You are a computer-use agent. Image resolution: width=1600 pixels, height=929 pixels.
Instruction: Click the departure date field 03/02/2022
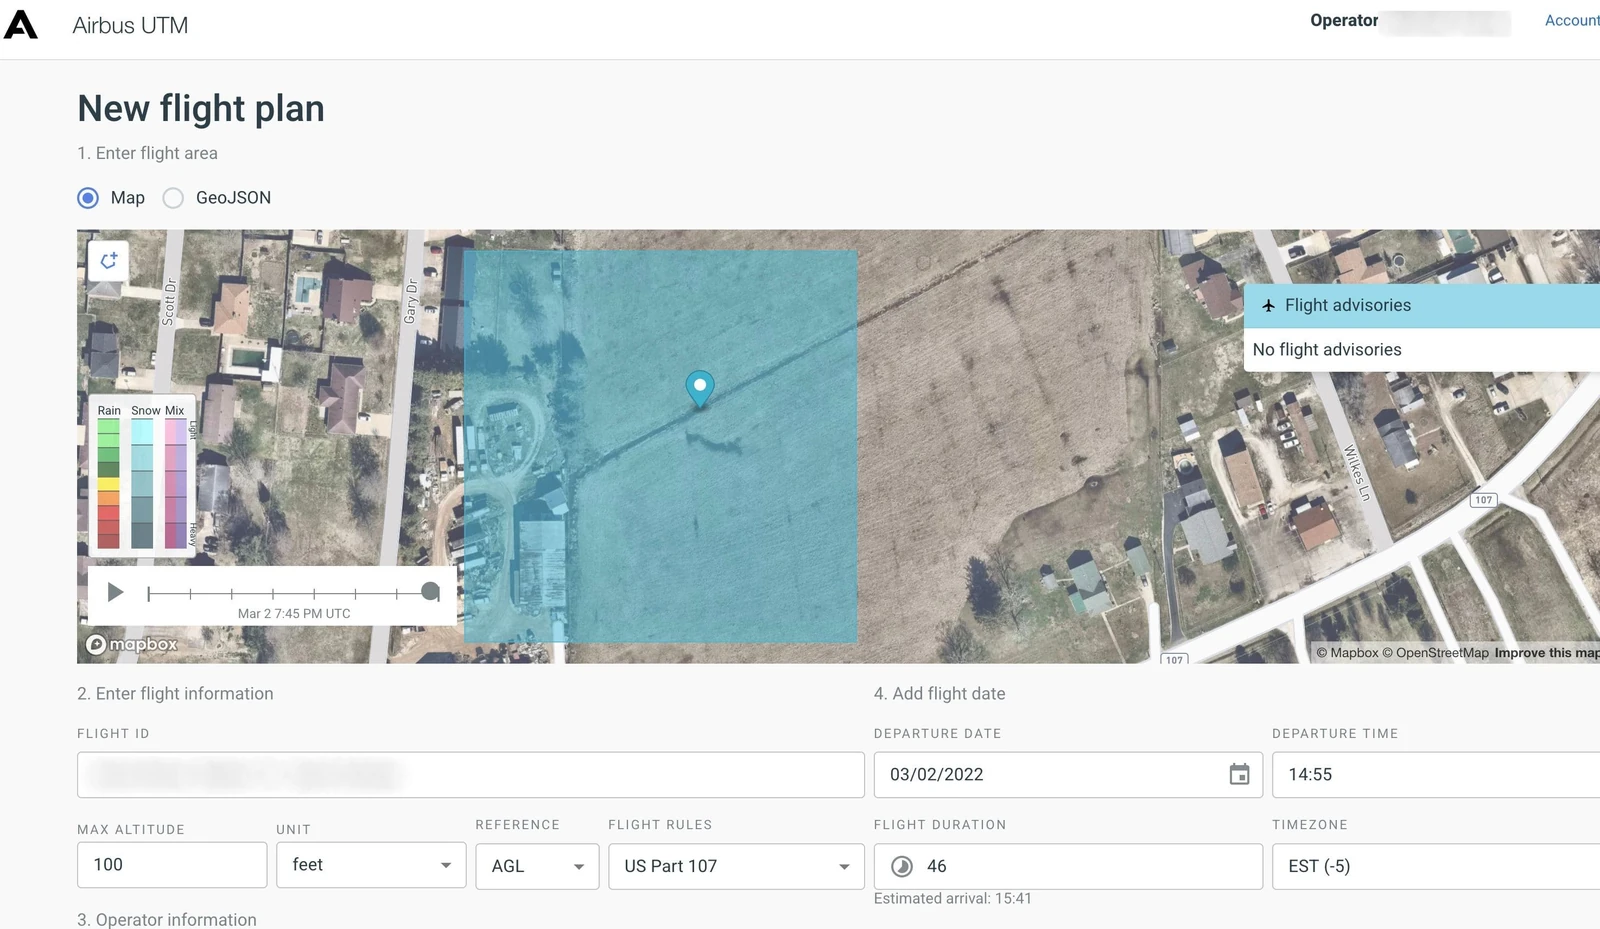click(1068, 775)
